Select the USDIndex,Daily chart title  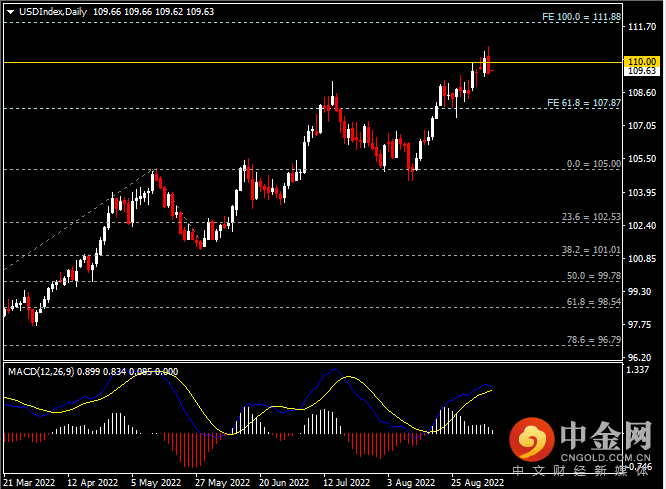53,12
